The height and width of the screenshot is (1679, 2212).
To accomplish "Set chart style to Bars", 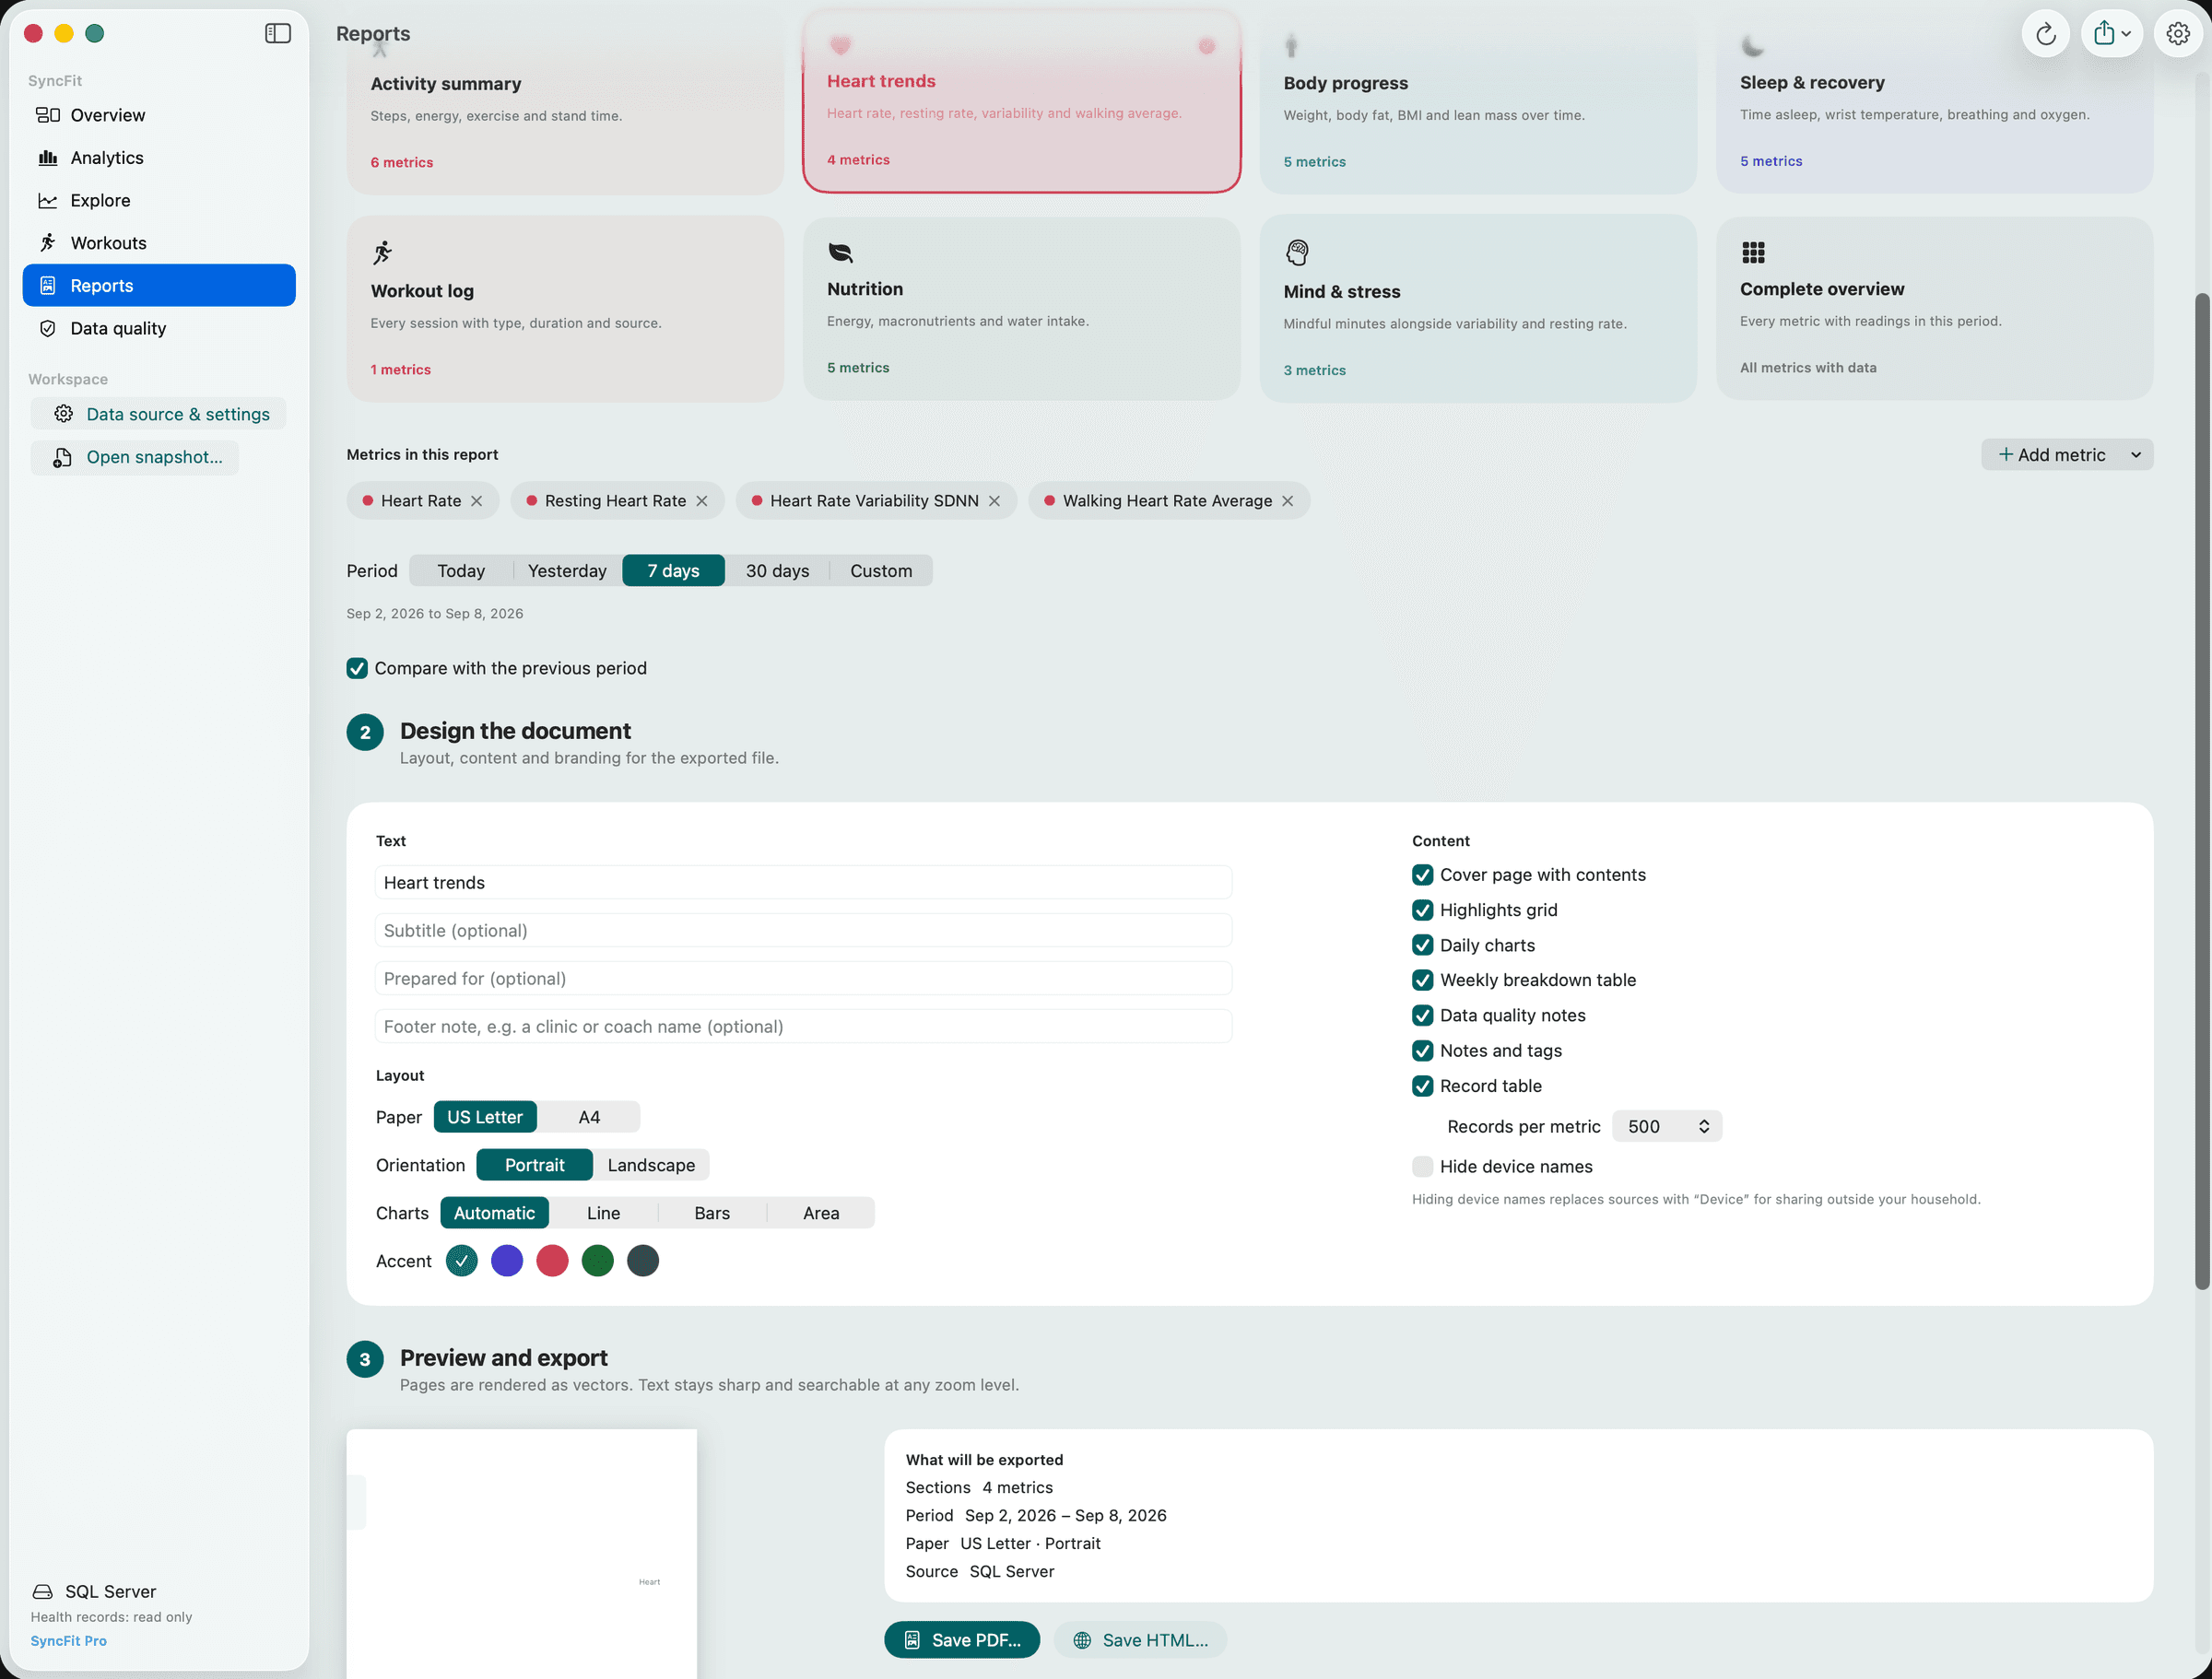I will 712,1213.
